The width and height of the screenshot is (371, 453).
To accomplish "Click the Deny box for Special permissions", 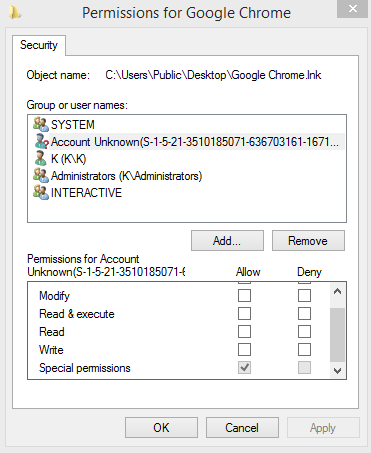I will (x=304, y=367).
